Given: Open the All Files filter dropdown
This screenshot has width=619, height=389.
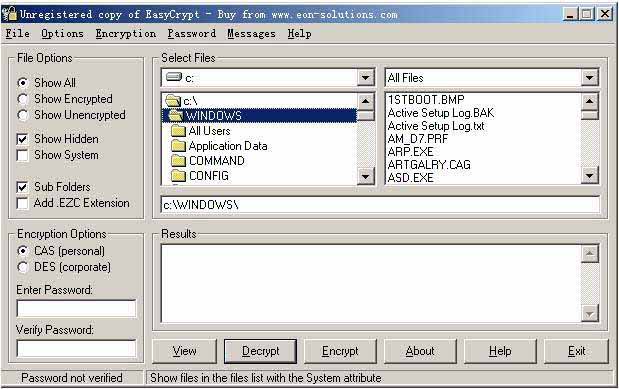Looking at the screenshot, I should 589,77.
